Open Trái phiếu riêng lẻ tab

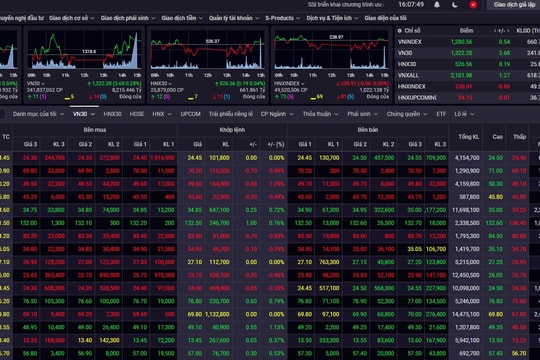coord(231,114)
